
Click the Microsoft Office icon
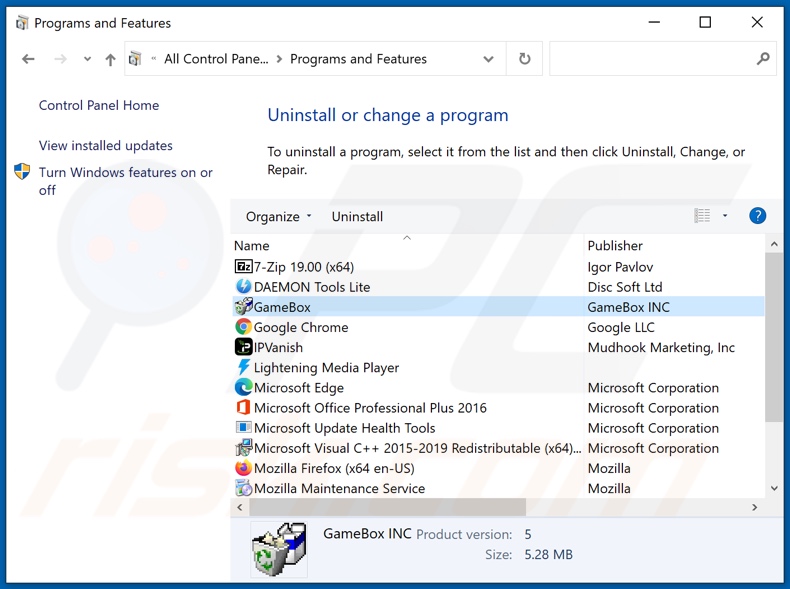[x=243, y=408]
